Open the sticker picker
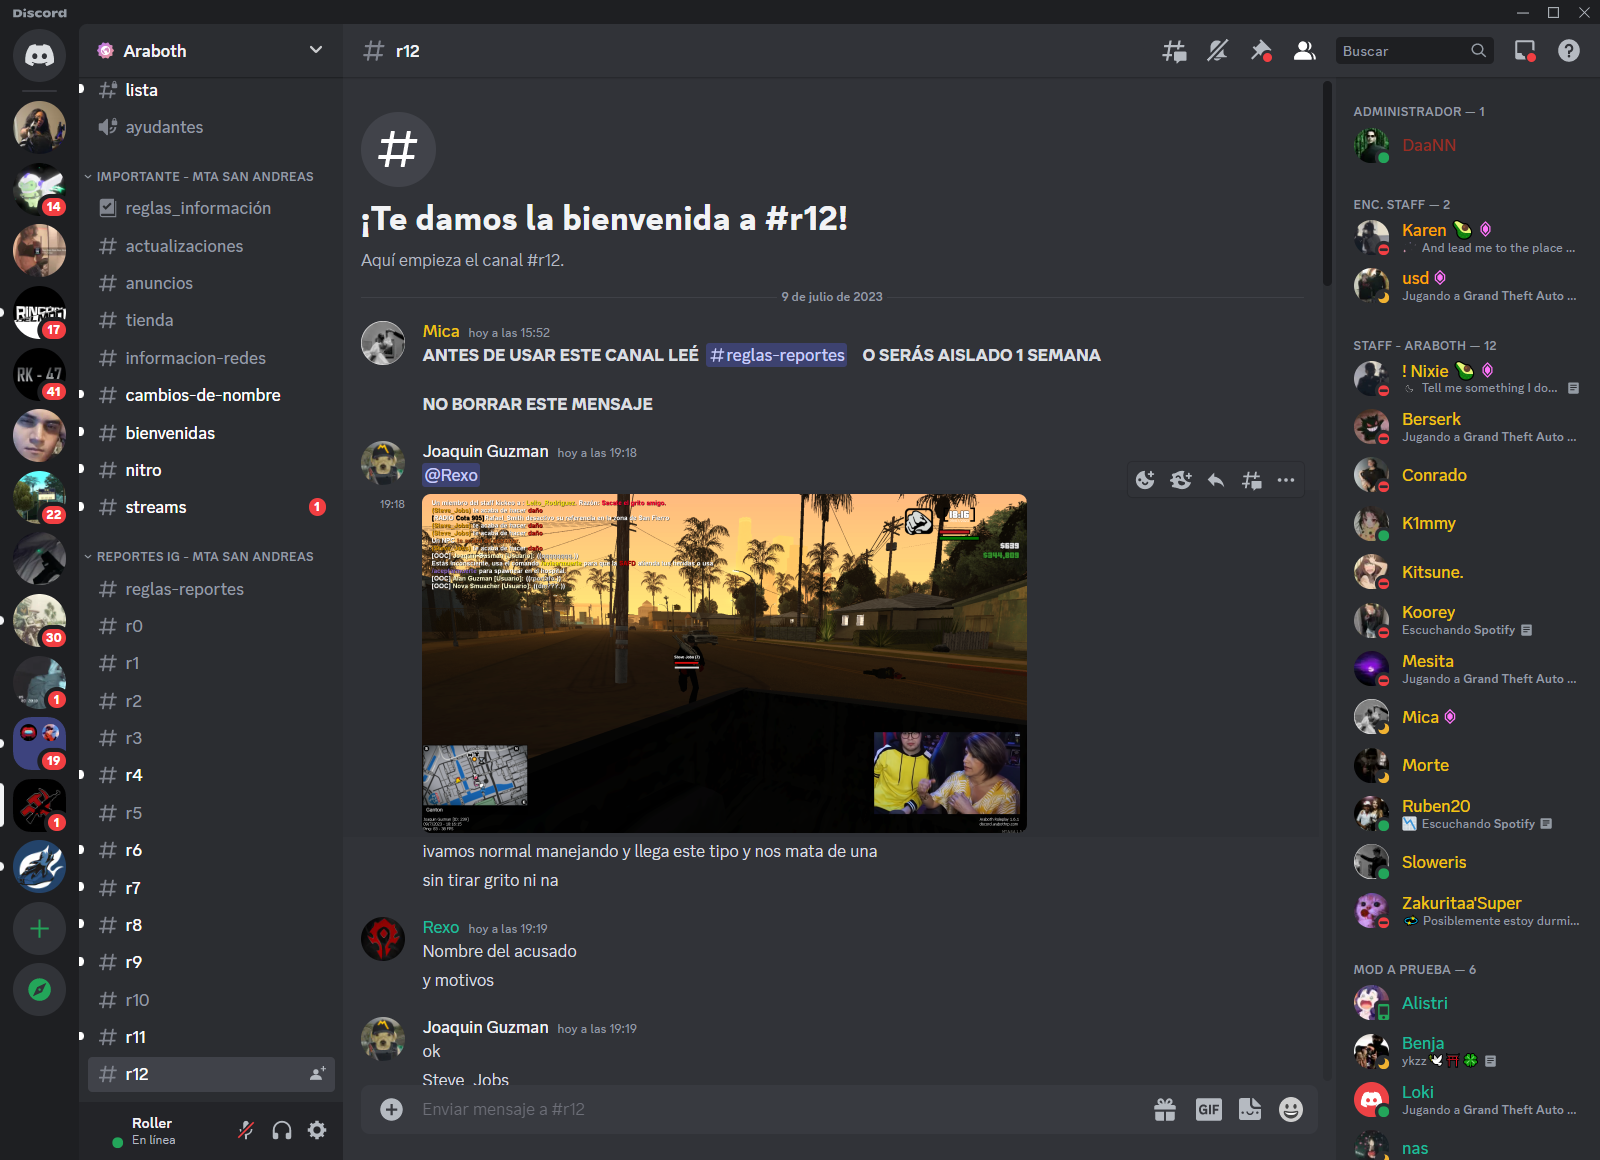This screenshot has height=1160, width=1600. pyautogui.click(x=1250, y=1109)
